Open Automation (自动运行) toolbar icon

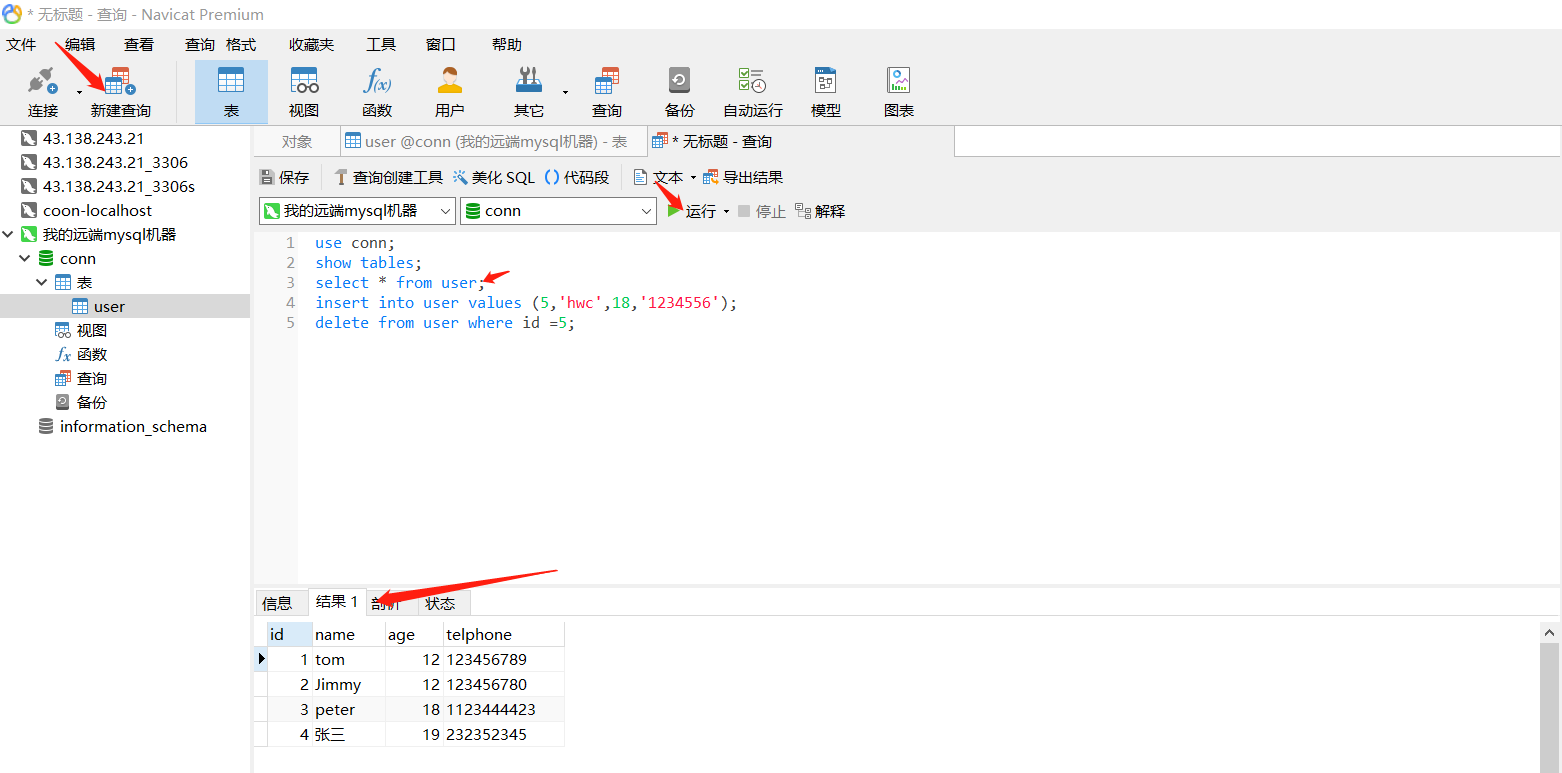click(x=753, y=92)
